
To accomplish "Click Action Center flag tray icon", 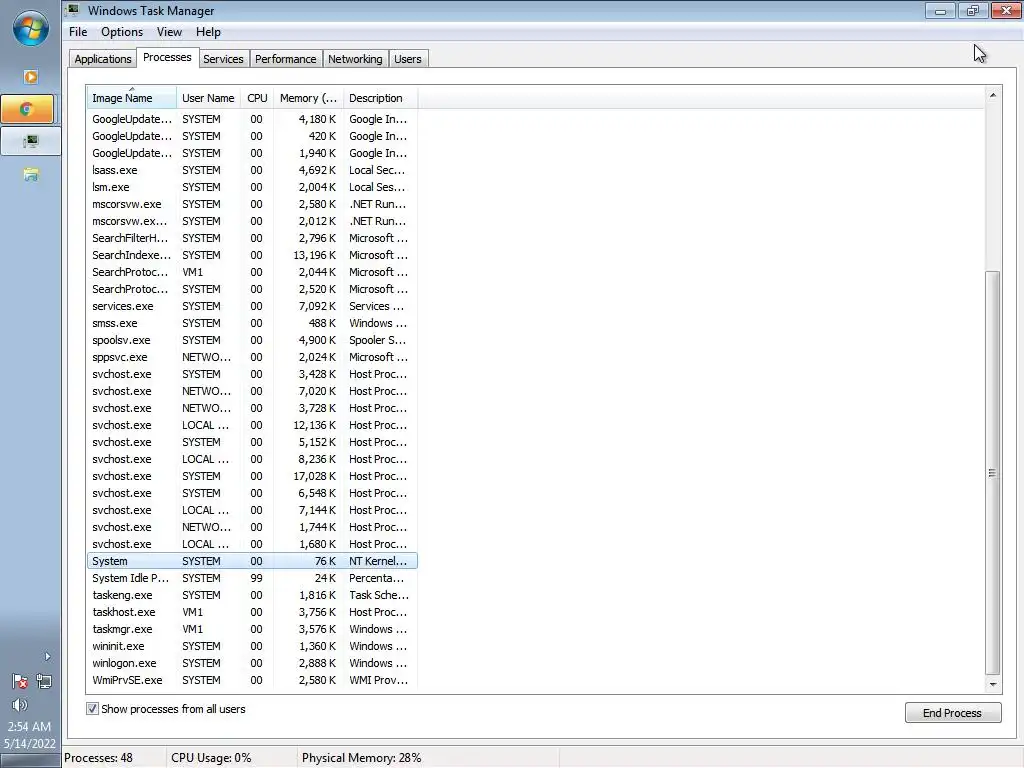I will (20, 681).
